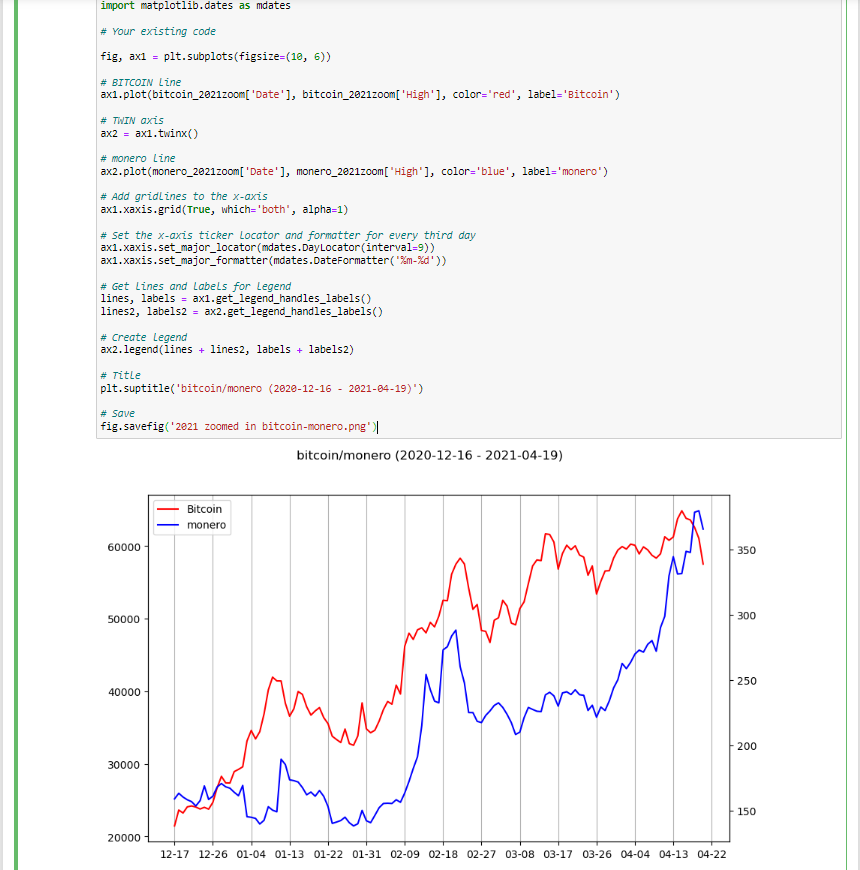The width and height of the screenshot is (860, 870).
Task: Click the 'import matplotlib.dates as mdates' code line
Action: coord(195,6)
